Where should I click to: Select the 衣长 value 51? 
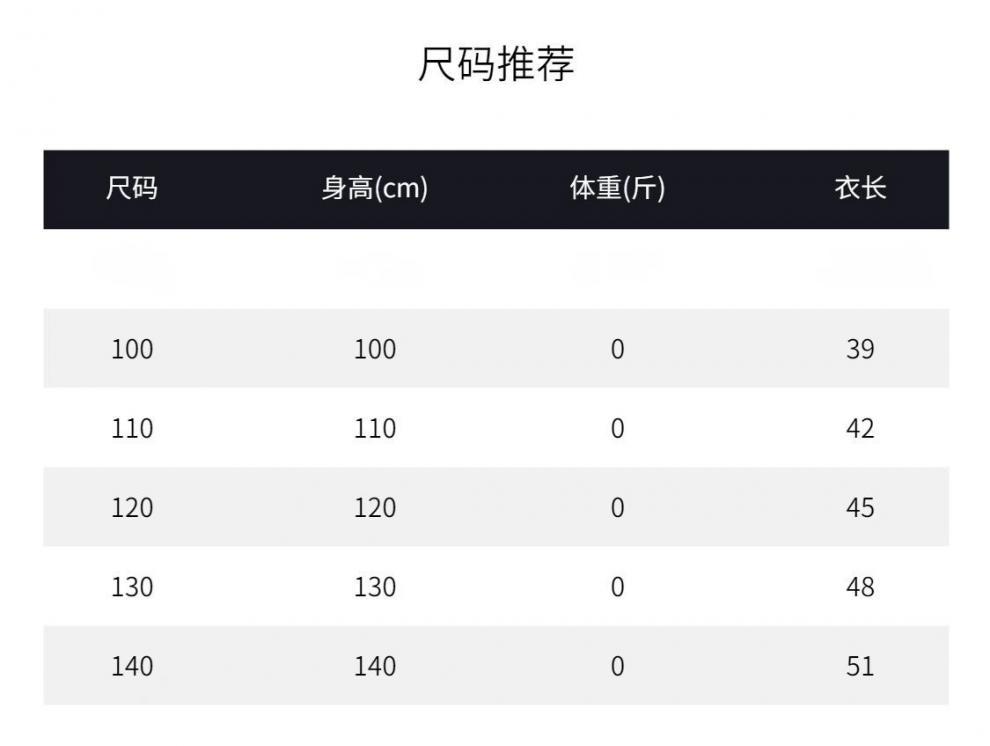860,666
